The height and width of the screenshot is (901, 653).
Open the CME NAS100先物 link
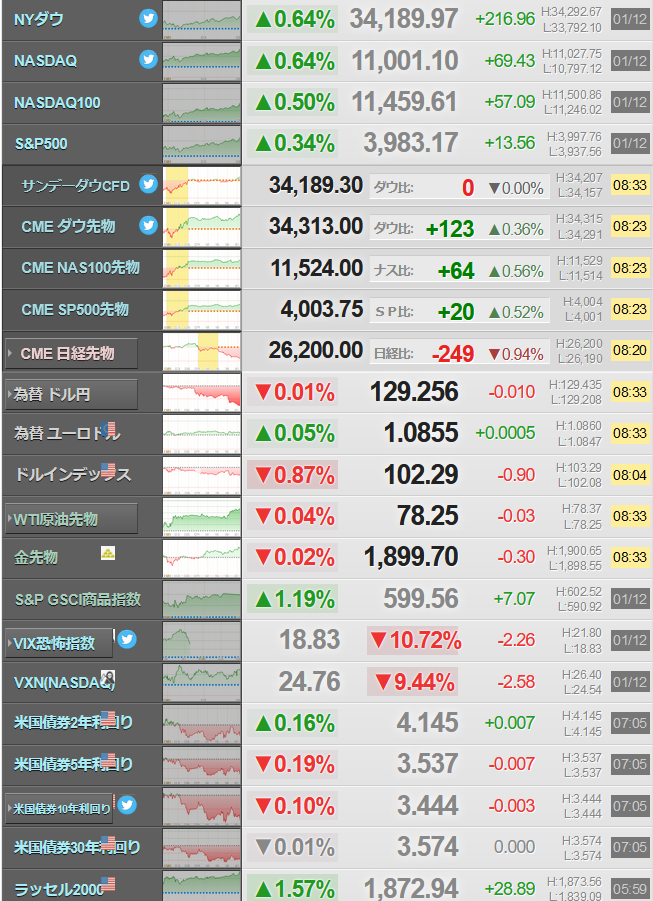80,268
